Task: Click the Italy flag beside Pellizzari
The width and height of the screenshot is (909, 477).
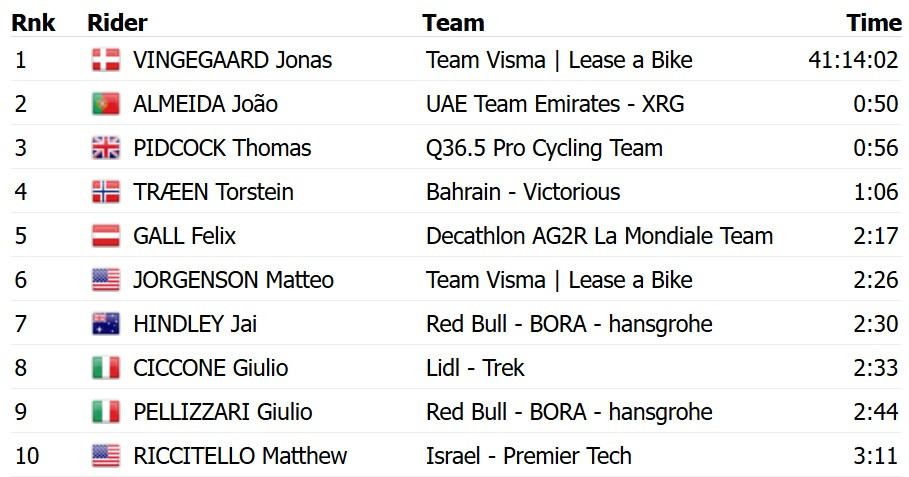Action: 106,412
